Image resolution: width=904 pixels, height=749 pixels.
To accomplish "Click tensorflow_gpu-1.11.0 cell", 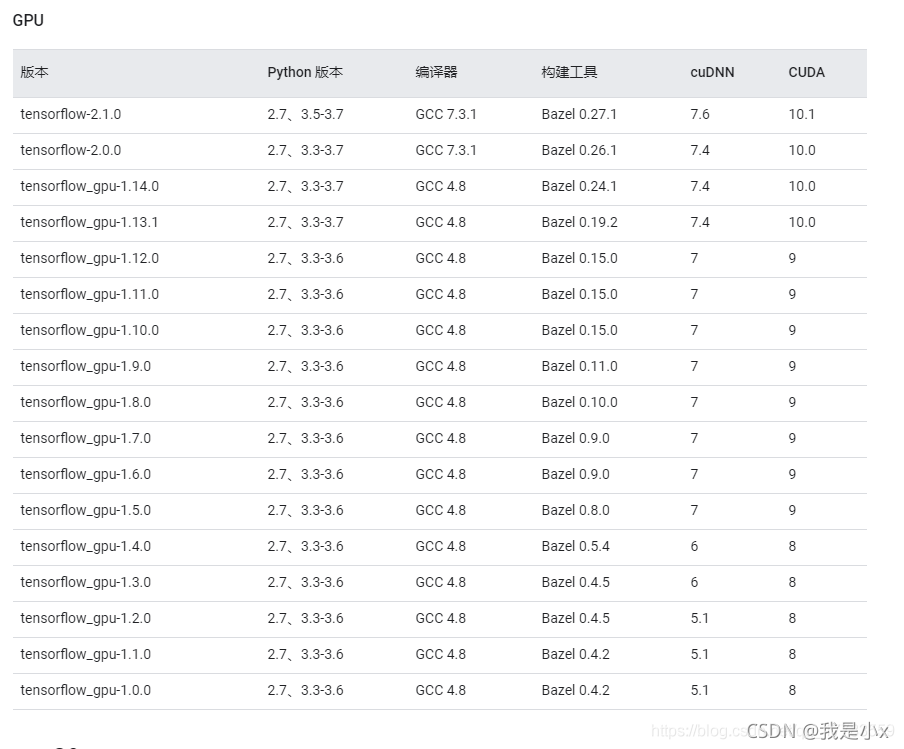I will pyautogui.click(x=89, y=294).
